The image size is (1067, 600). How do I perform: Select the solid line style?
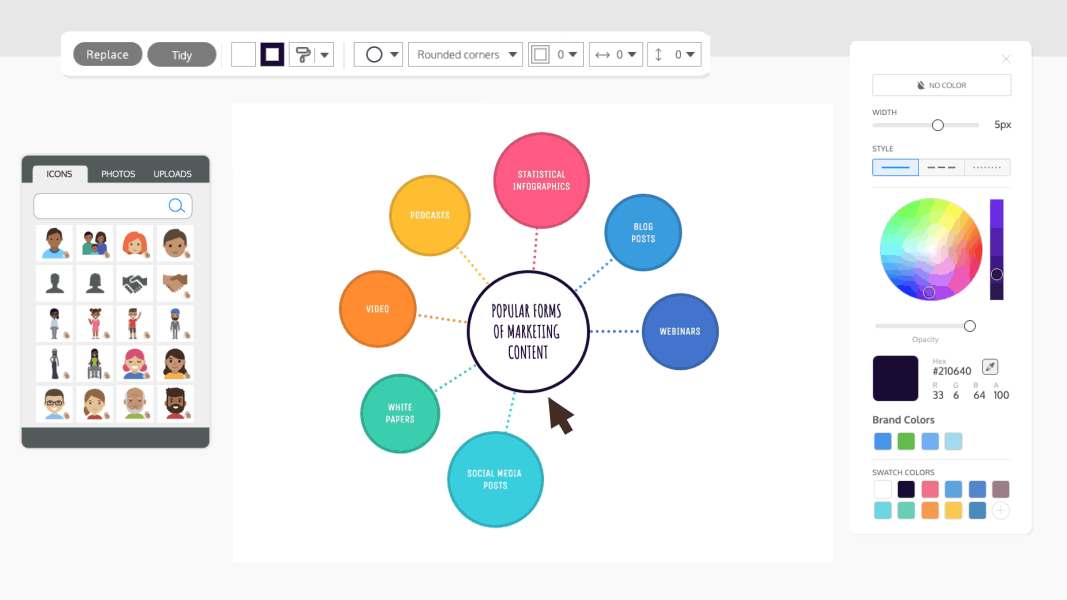[895, 166]
